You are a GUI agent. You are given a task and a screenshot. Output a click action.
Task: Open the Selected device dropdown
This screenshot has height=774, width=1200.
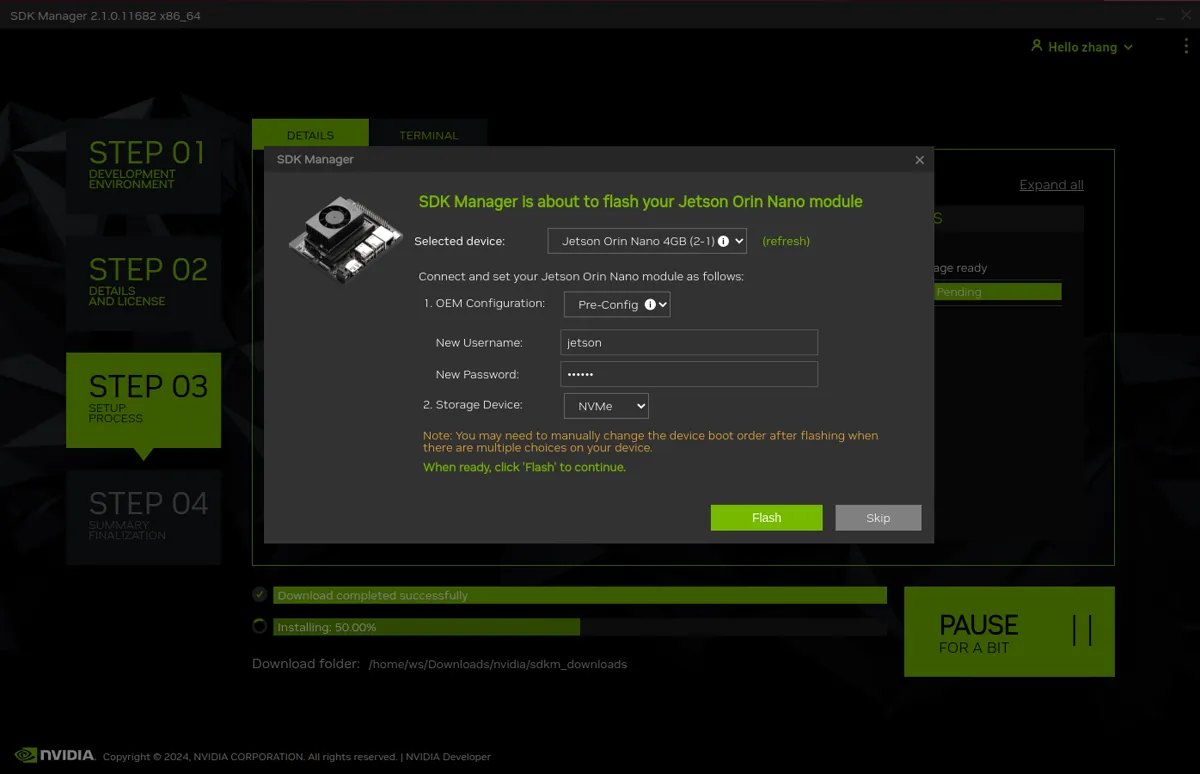coord(647,241)
